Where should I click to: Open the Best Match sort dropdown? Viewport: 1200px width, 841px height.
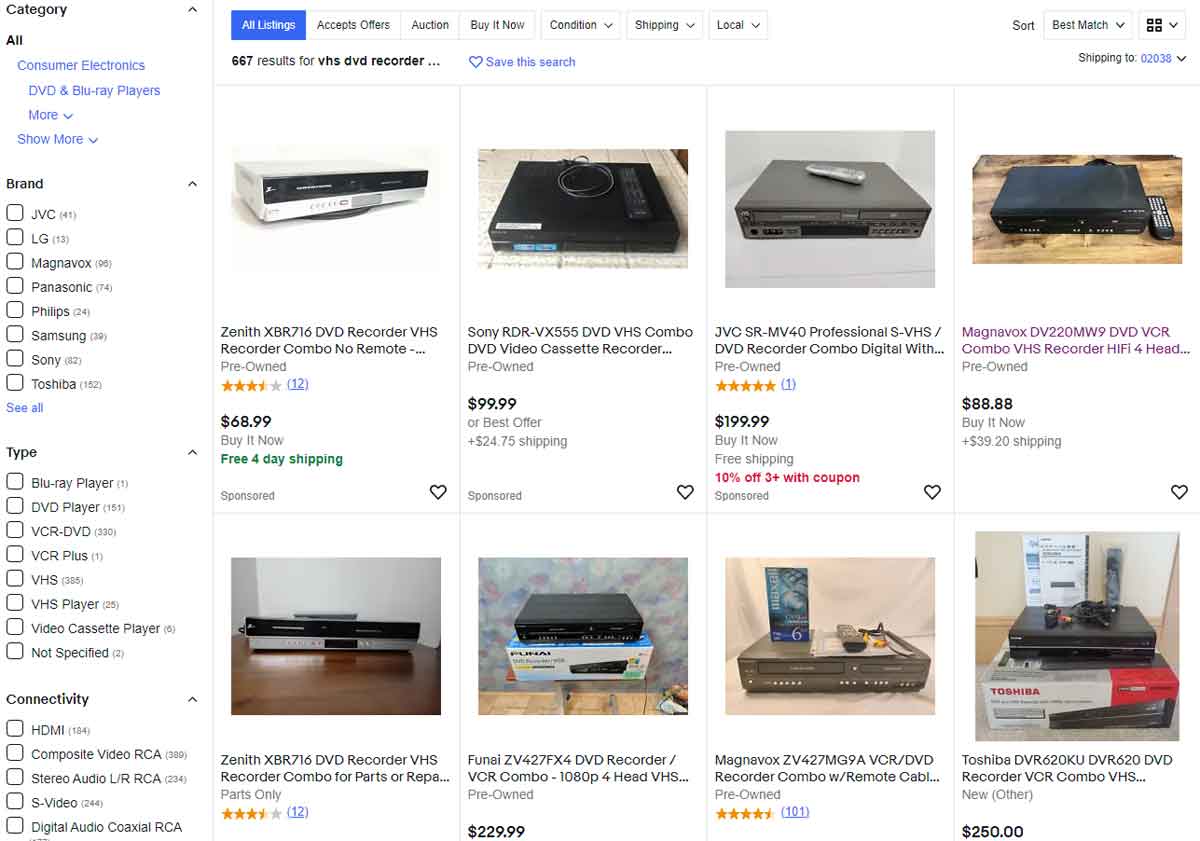pos(1088,25)
